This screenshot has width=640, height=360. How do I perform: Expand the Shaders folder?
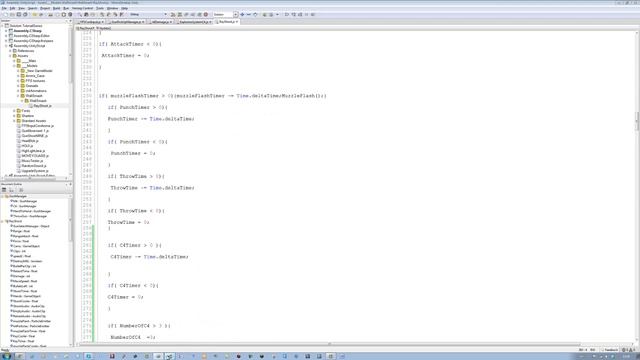(x=14, y=116)
